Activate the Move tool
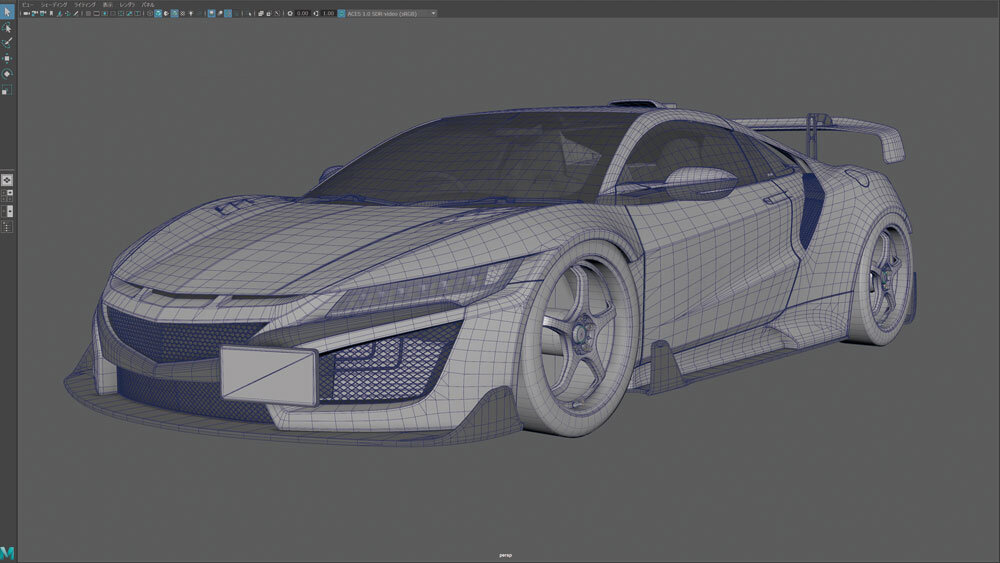Image resolution: width=1000 pixels, height=563 pixels. pos(8,58)
